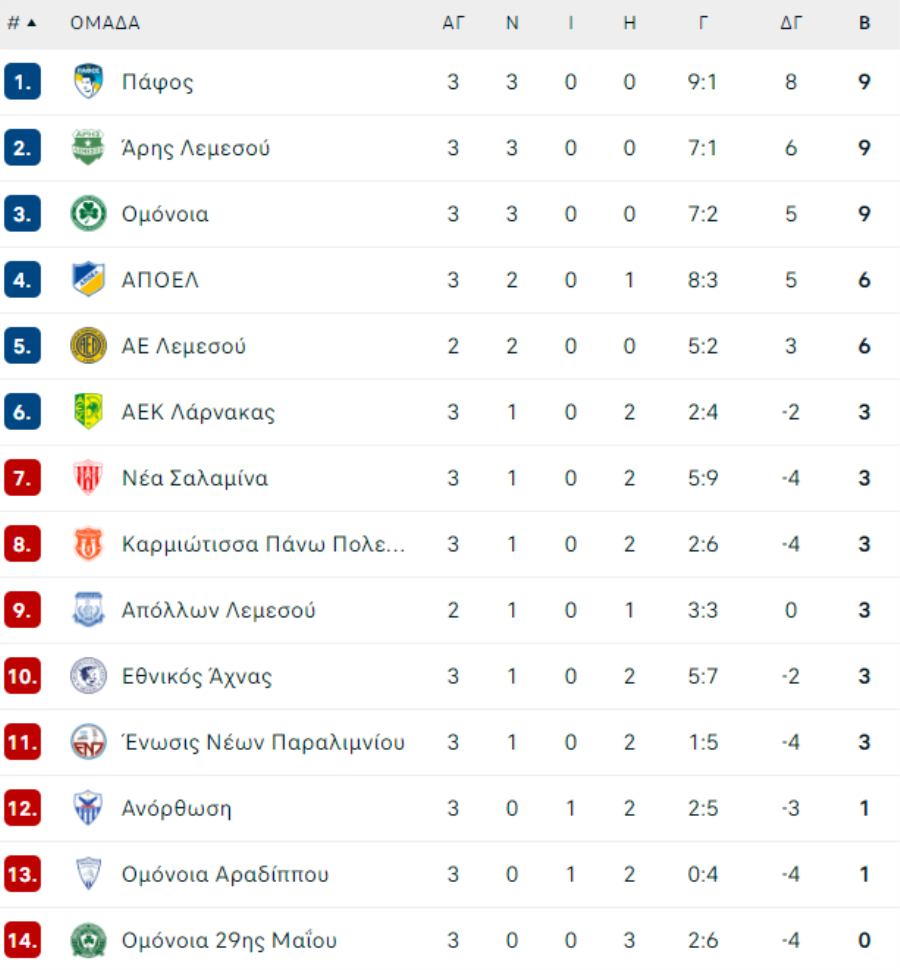The width and height of the screenshot is (900, 970).
Task: Select the ΑΠΟΕΛ shield icon
Action: pyautogui.click(x=88, y=280)
